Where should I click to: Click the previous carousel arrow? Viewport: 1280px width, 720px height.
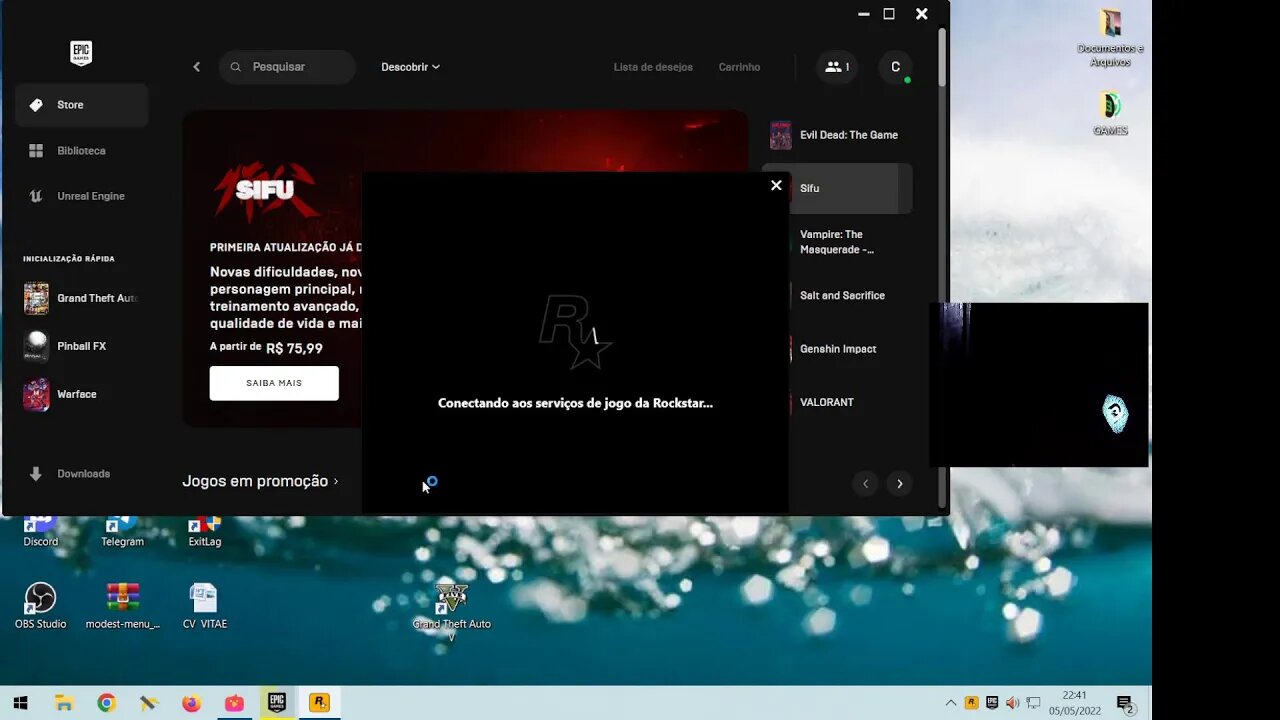[x=866, y=484]
